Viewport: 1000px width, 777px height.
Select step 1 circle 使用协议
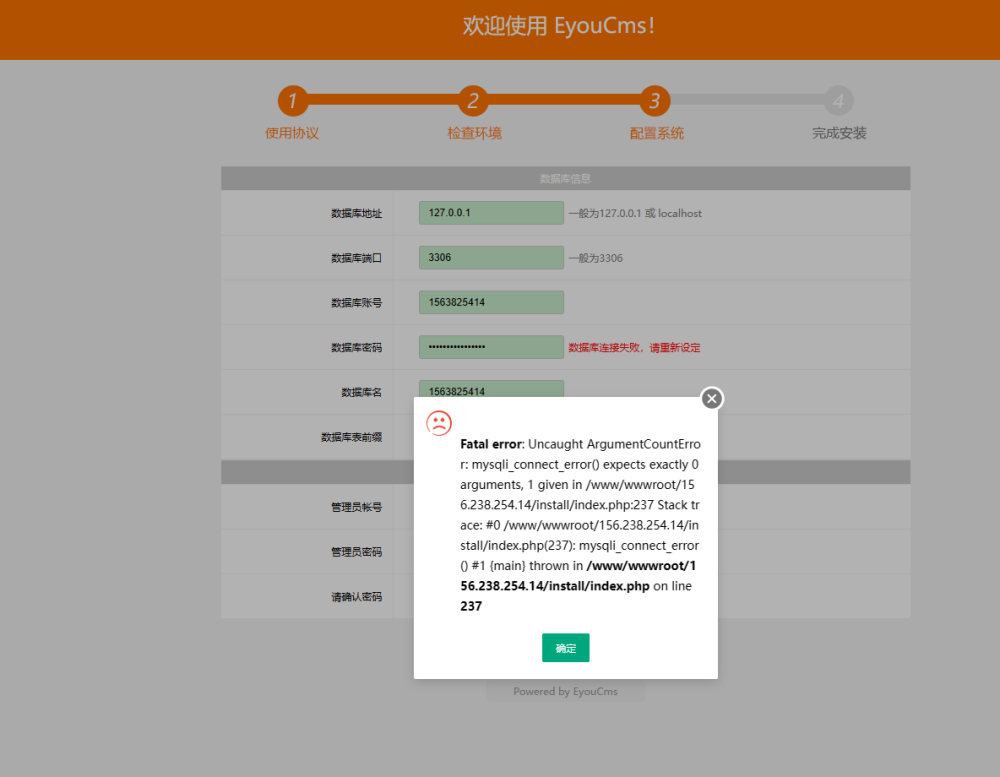coord(293,101)
